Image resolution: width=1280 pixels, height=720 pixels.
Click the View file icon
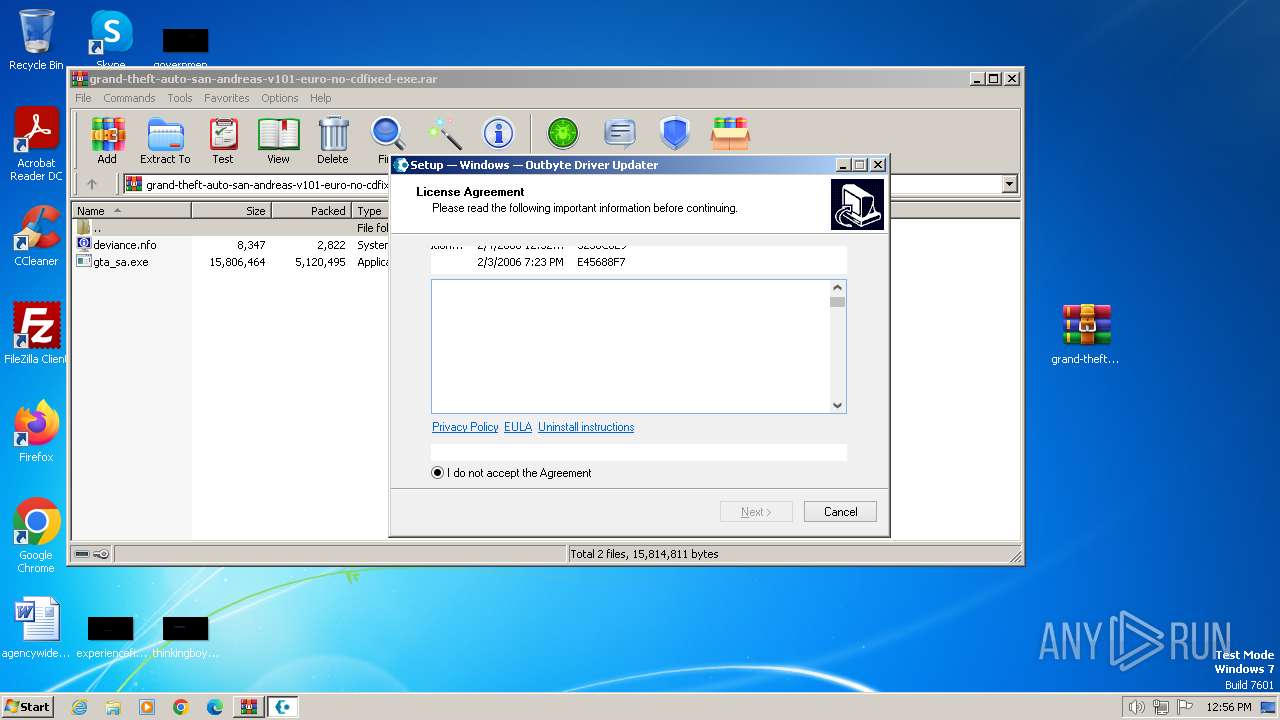[278, 140]
